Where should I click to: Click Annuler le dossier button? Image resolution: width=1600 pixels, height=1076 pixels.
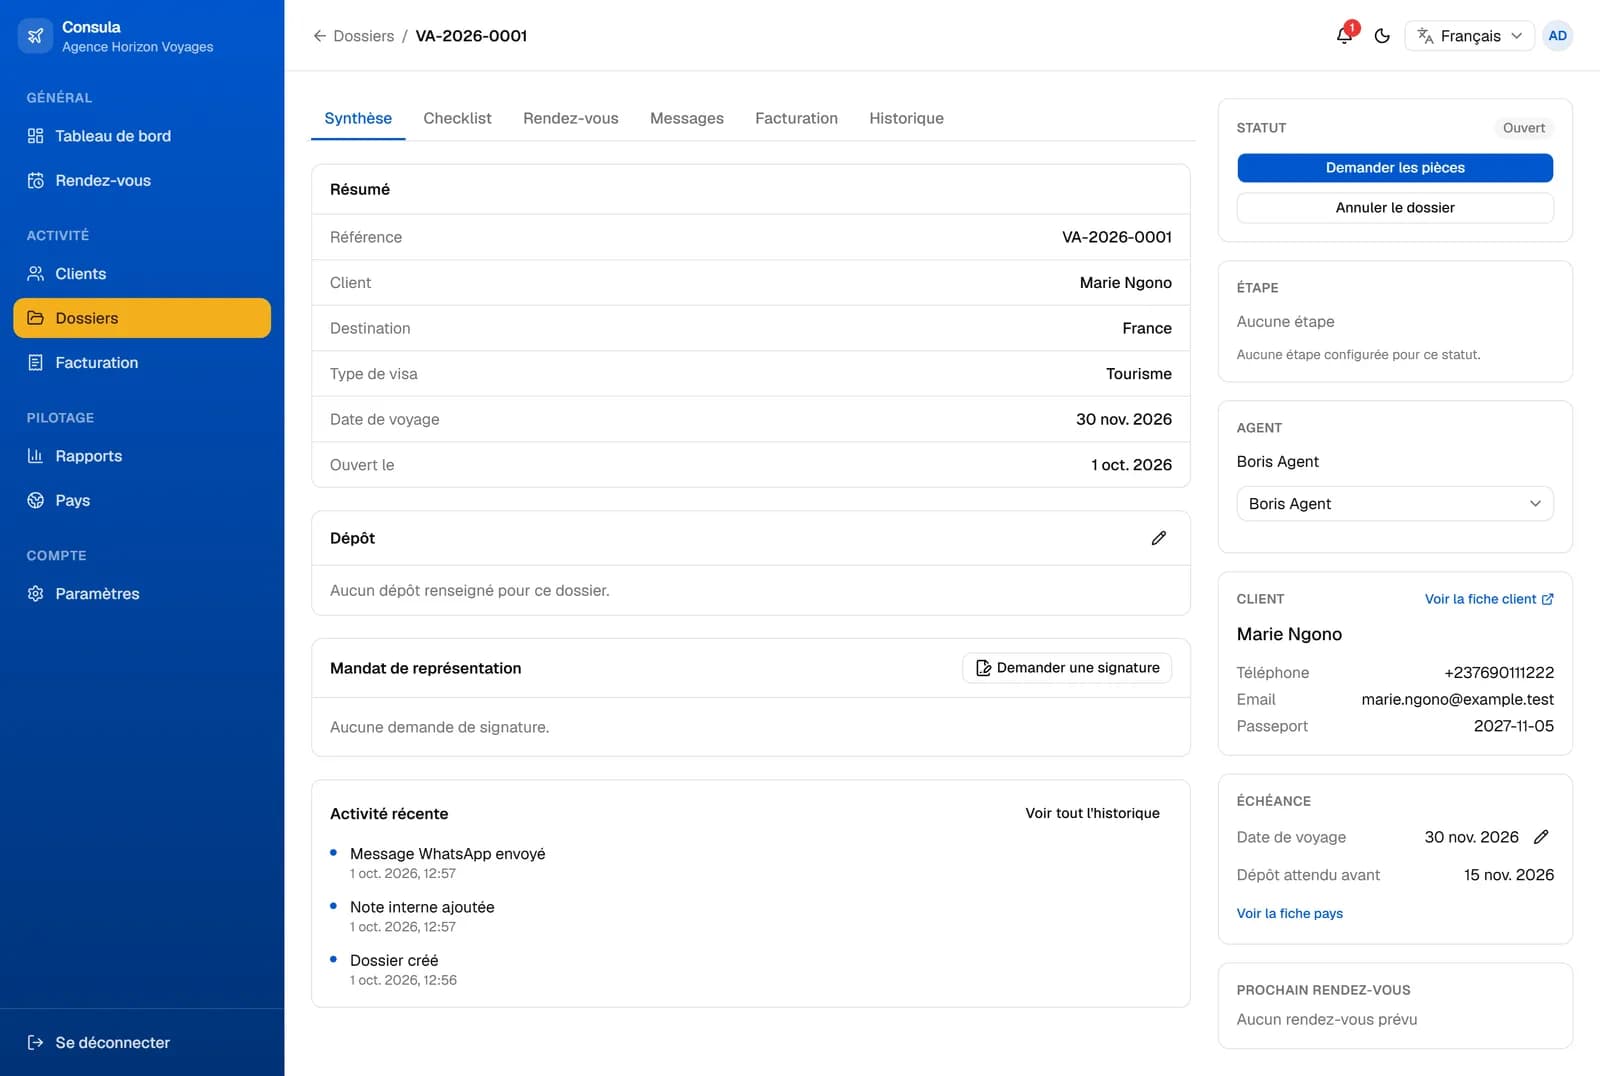[x=1395, y=208]
